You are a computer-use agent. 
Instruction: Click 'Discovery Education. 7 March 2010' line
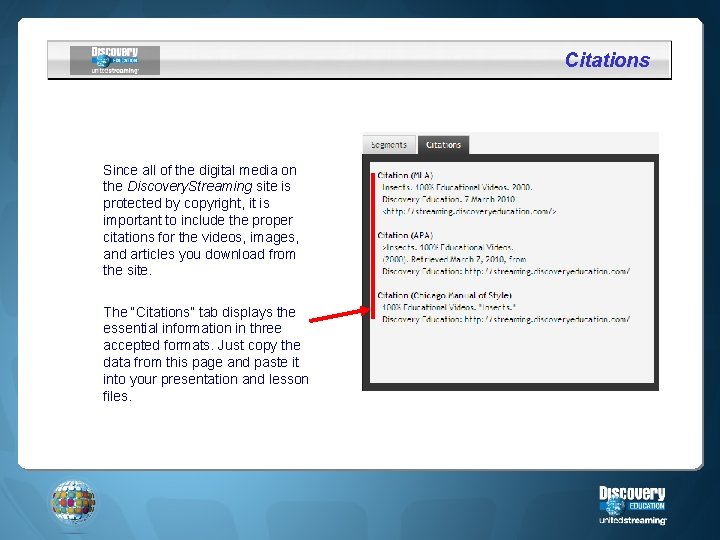tap(449, 199)
